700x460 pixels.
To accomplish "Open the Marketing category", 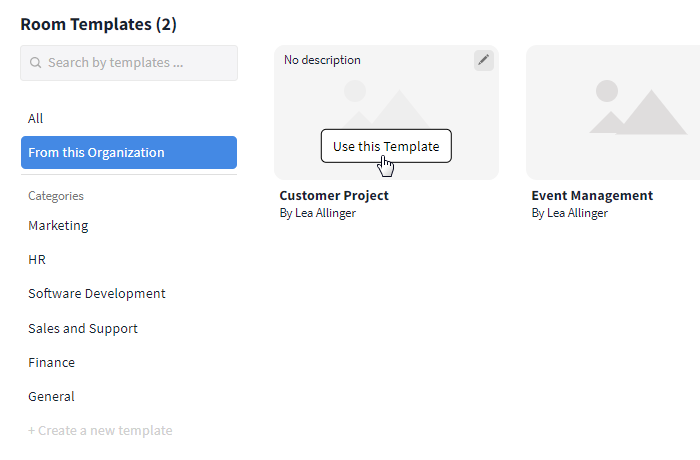I will [58, 225].
